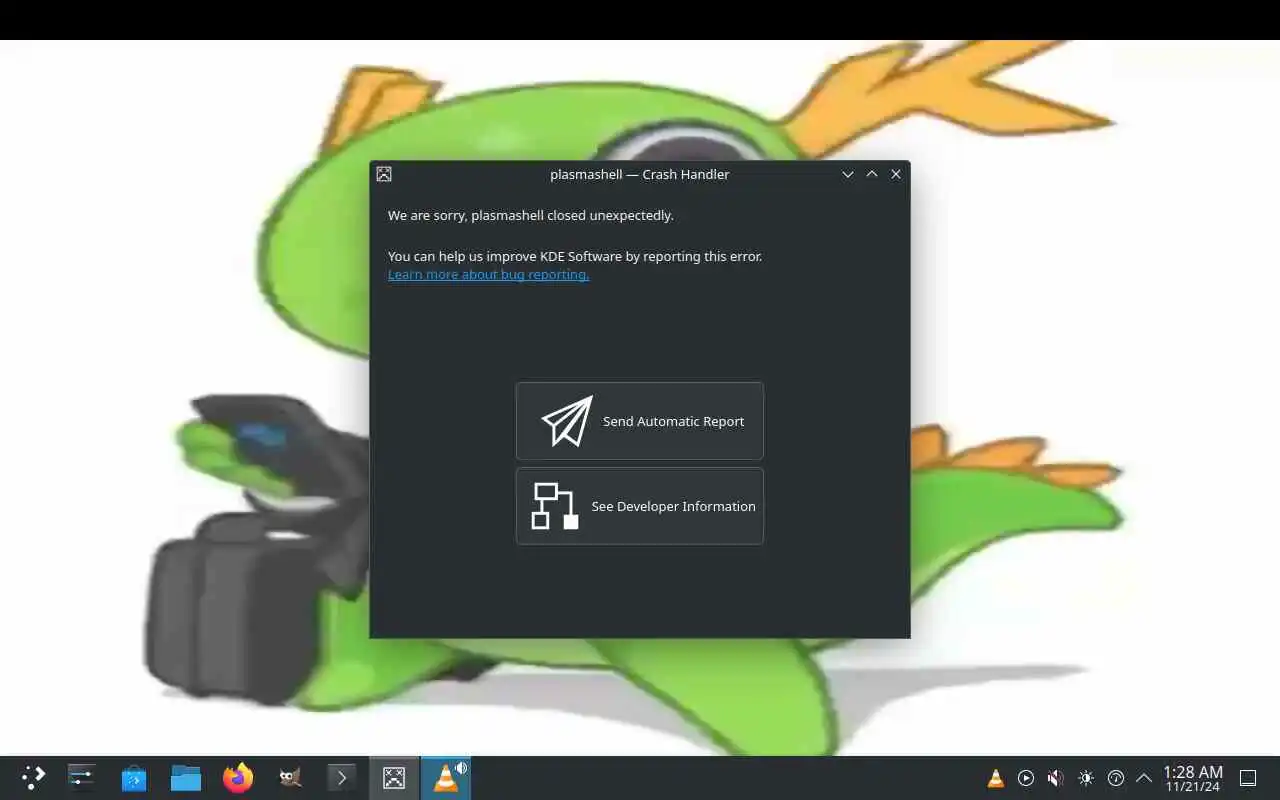
Task: Open the clock showing 1:28 AM
Action: 1193,778
